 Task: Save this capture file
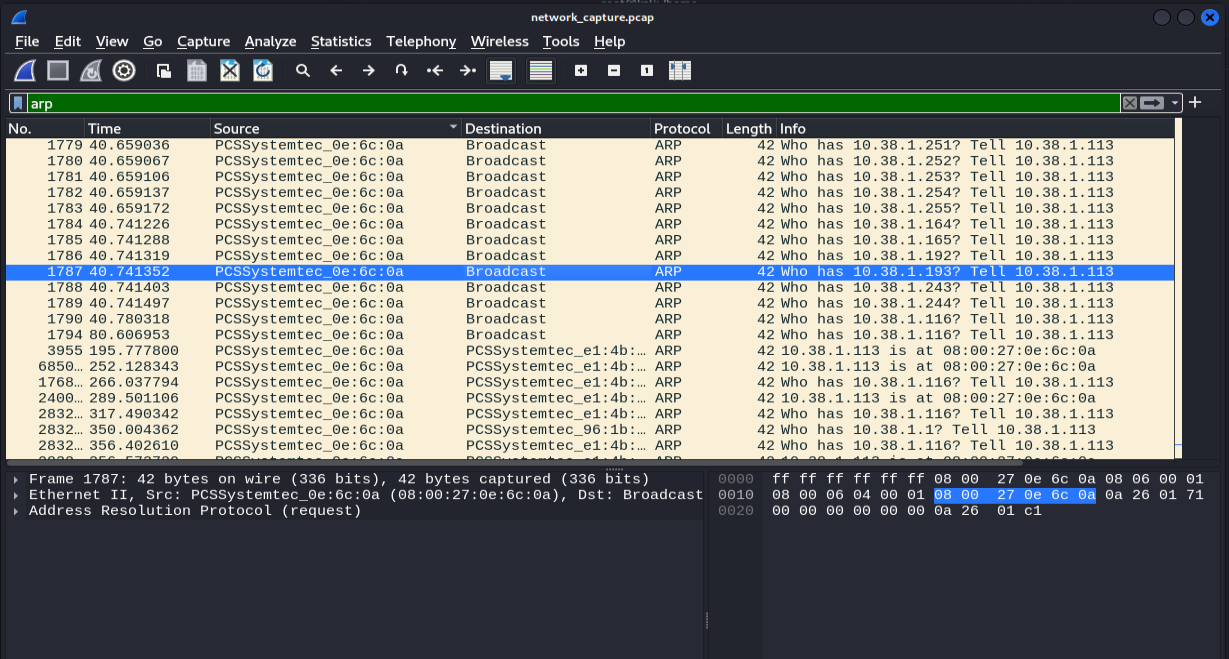[197, 71]
